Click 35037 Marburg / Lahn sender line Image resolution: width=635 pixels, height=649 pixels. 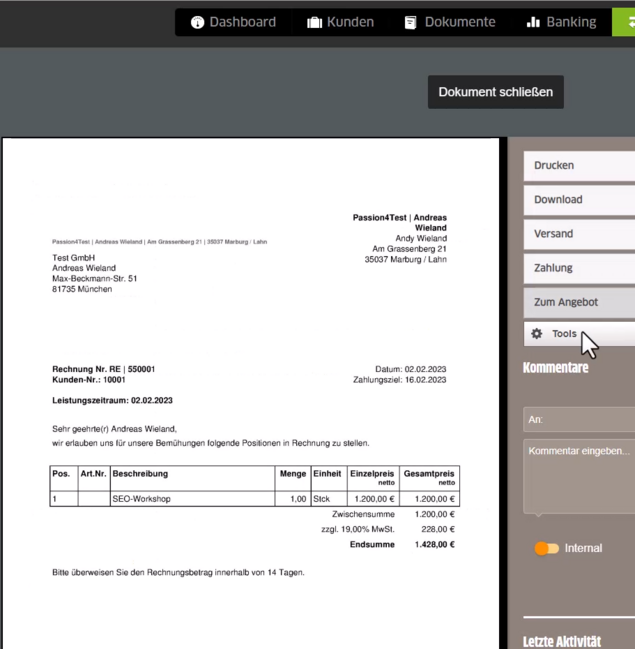(406, 260)
